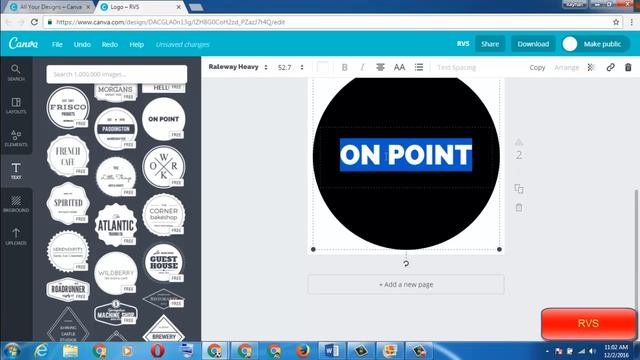Select the WORK crossed-lines logo template
The image size is (640, 360).
[164, 167]
